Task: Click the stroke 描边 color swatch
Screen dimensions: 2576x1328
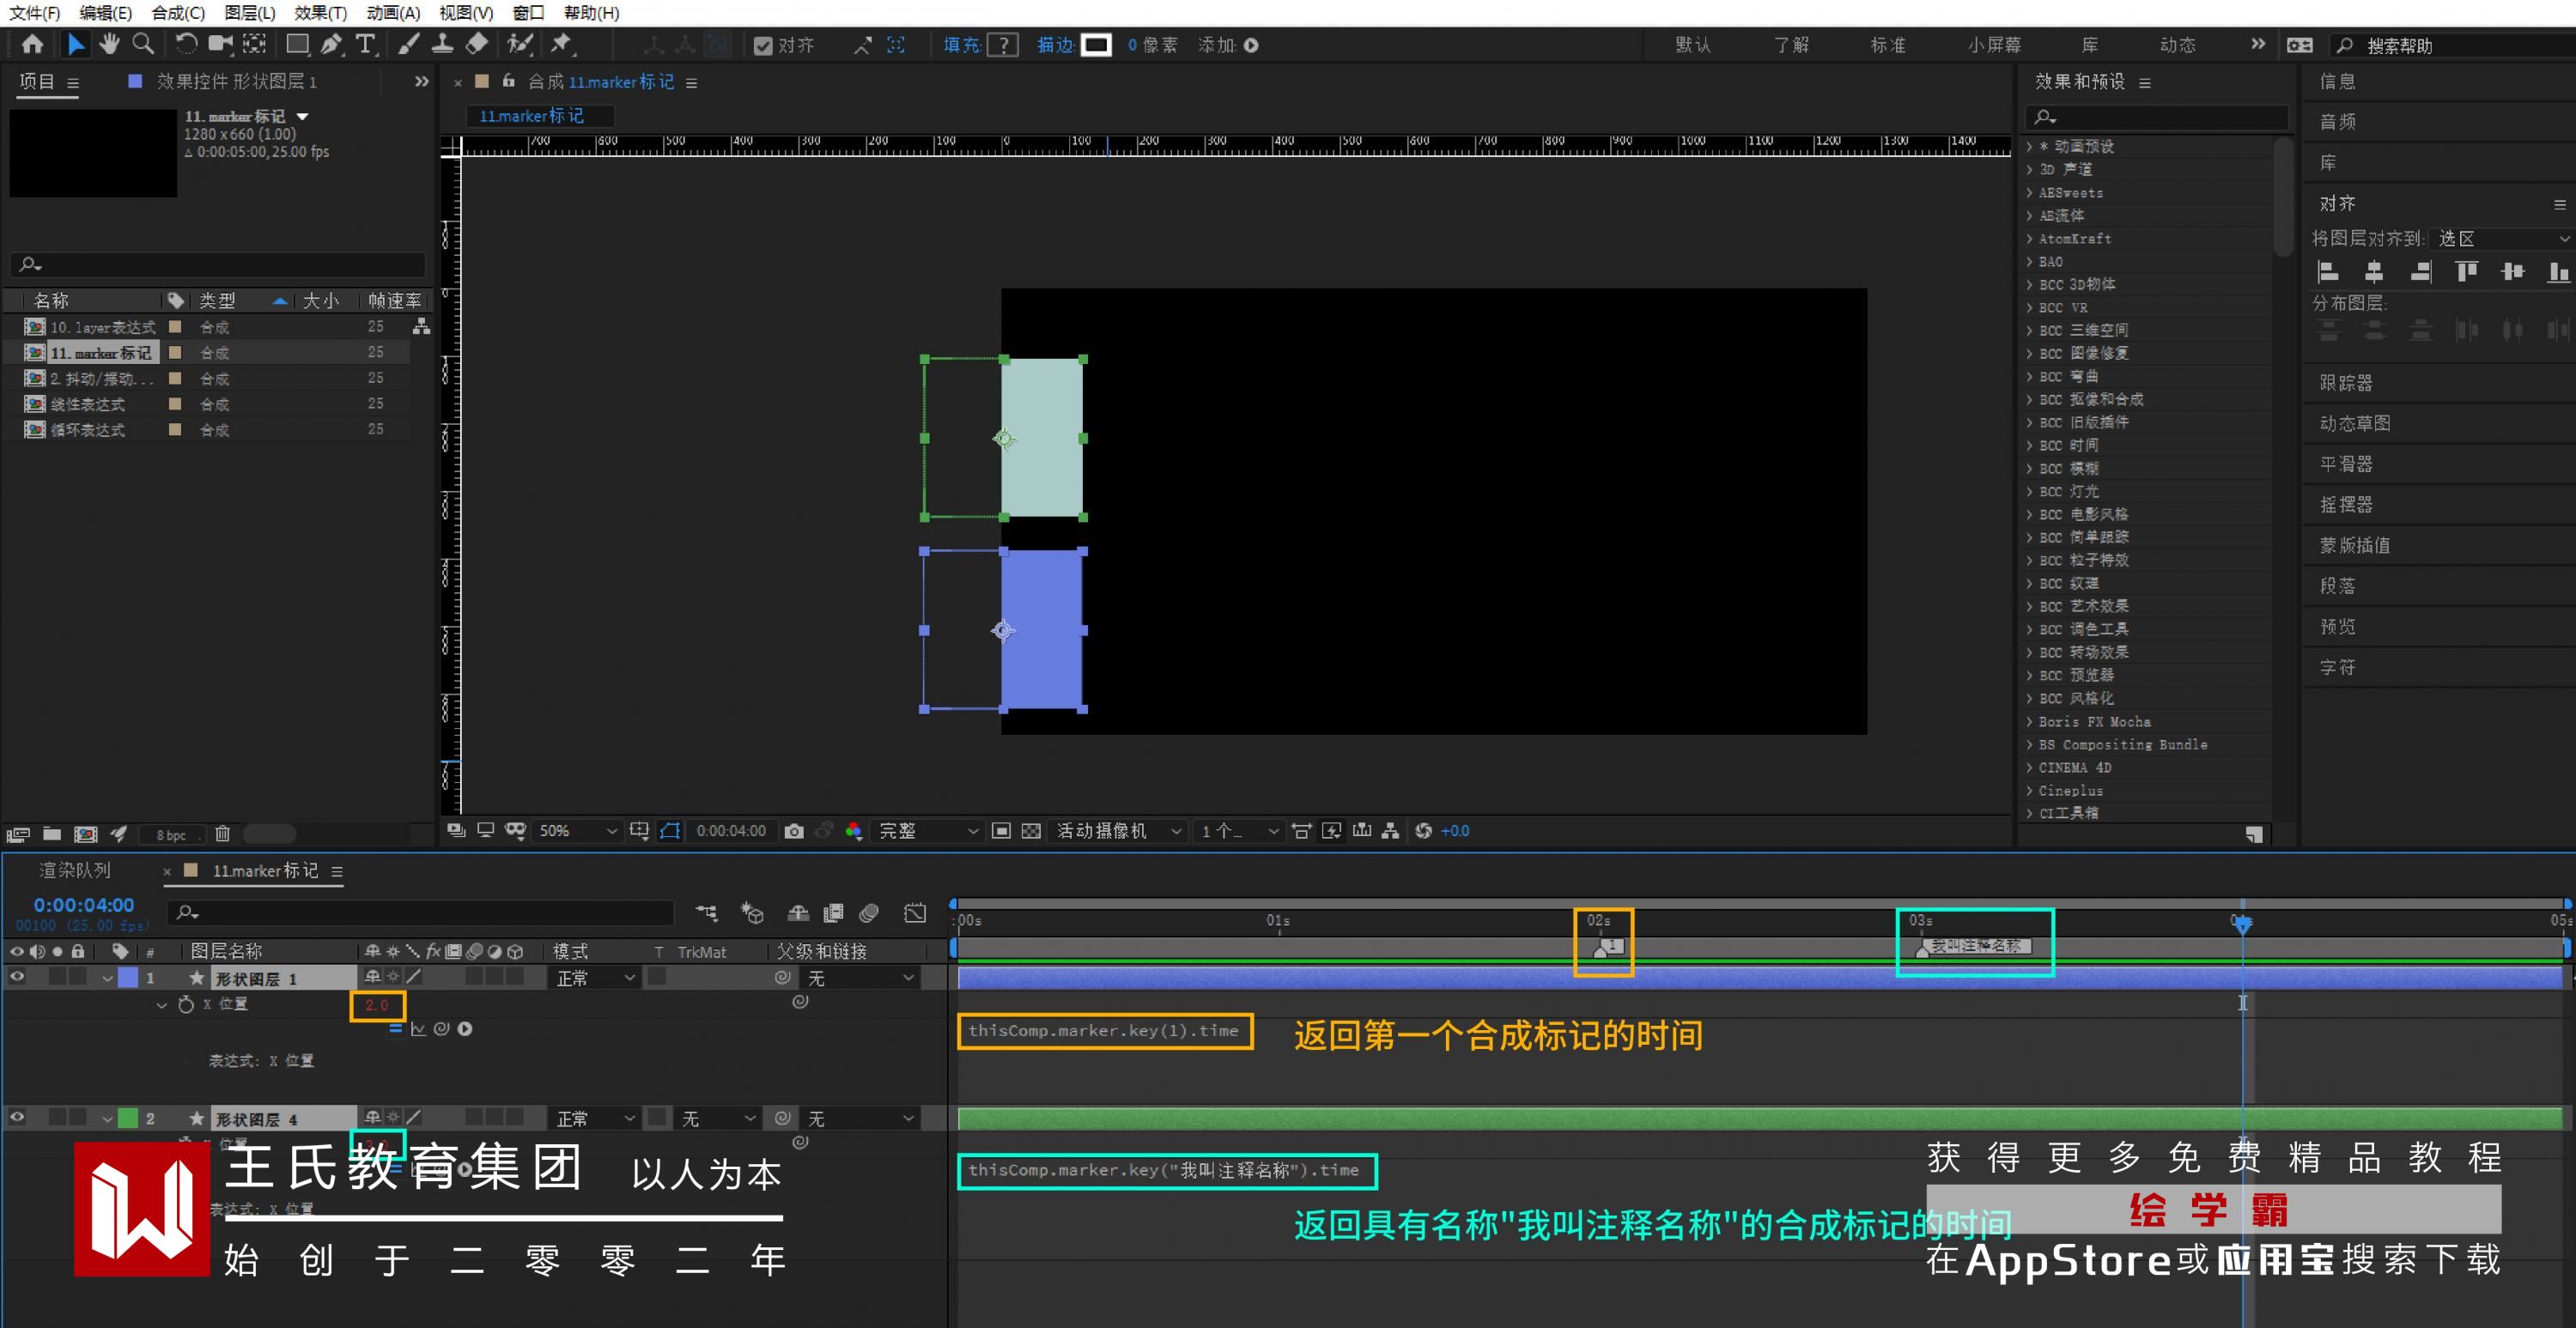Action: pos(1096,45)
